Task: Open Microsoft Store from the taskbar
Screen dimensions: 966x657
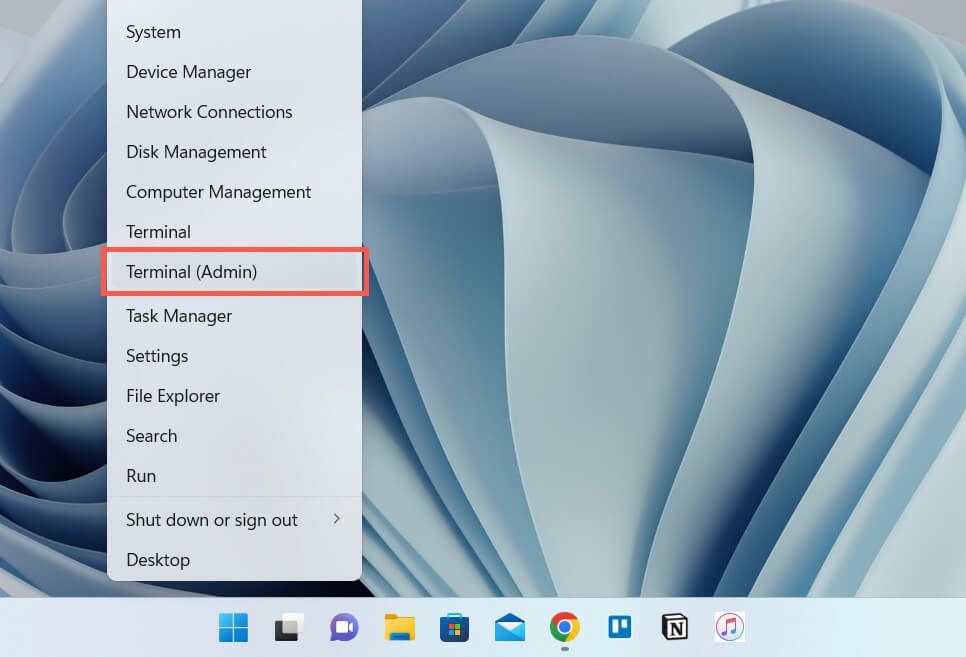Action: pos(455,628)
